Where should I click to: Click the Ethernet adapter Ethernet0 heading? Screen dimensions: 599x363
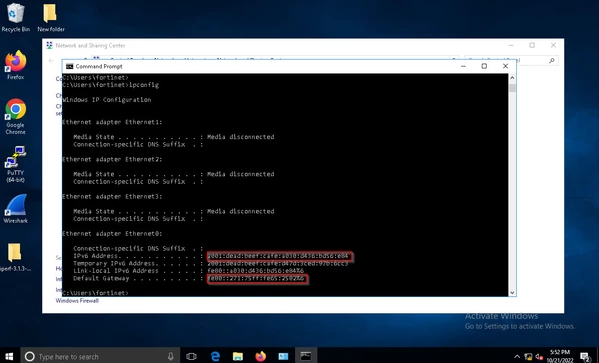click(x=112, y=233)
